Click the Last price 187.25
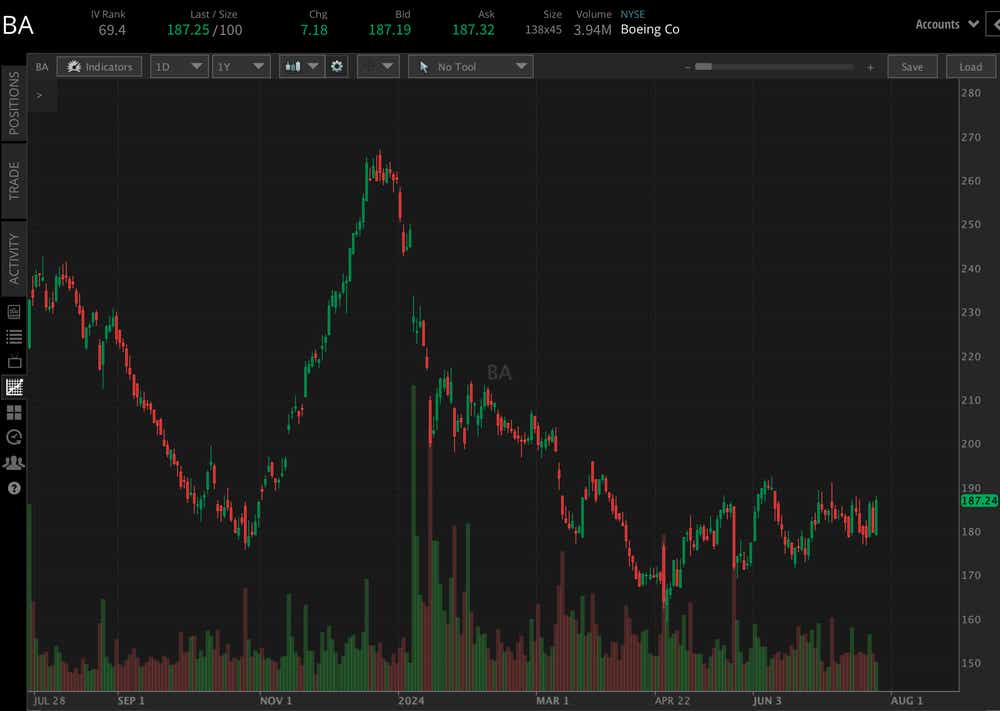The width and height of the screenshot is (1000, 711). pyautogui.click(x=188, y=30)
